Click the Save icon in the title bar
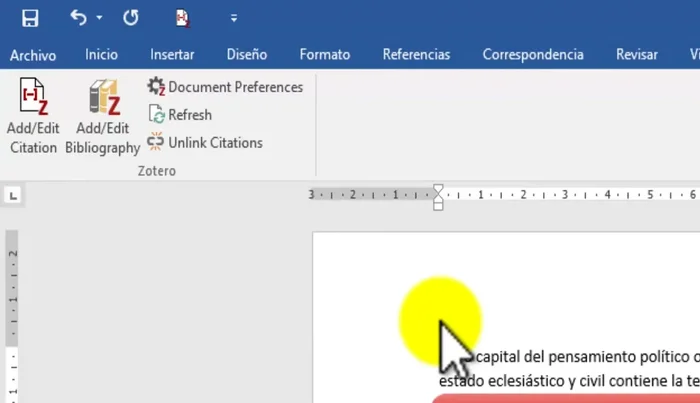This screenshot has width=700, height=403. pyautogui.click(x=30, y=18)
